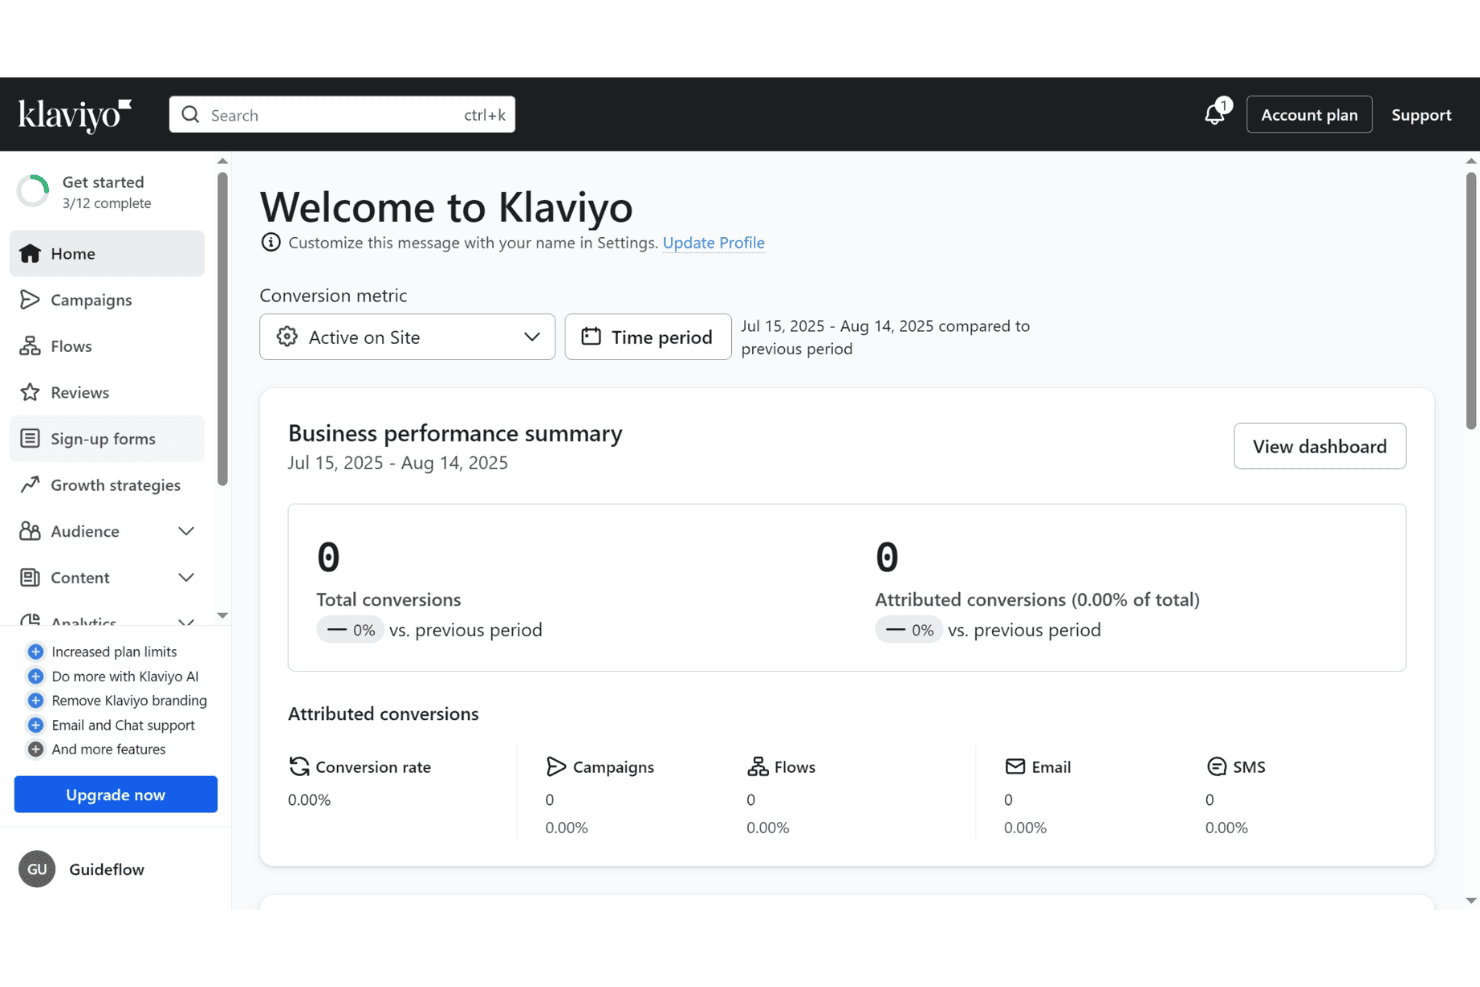
Task: Click the Campaigns icon in Attributed conversions
Action: [556, 767]
